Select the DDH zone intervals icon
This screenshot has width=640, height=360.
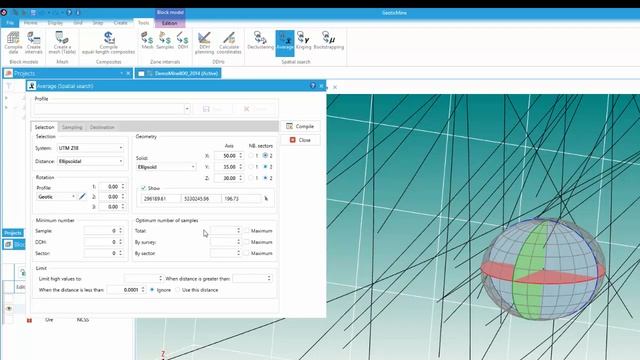[x=183, y=40]
